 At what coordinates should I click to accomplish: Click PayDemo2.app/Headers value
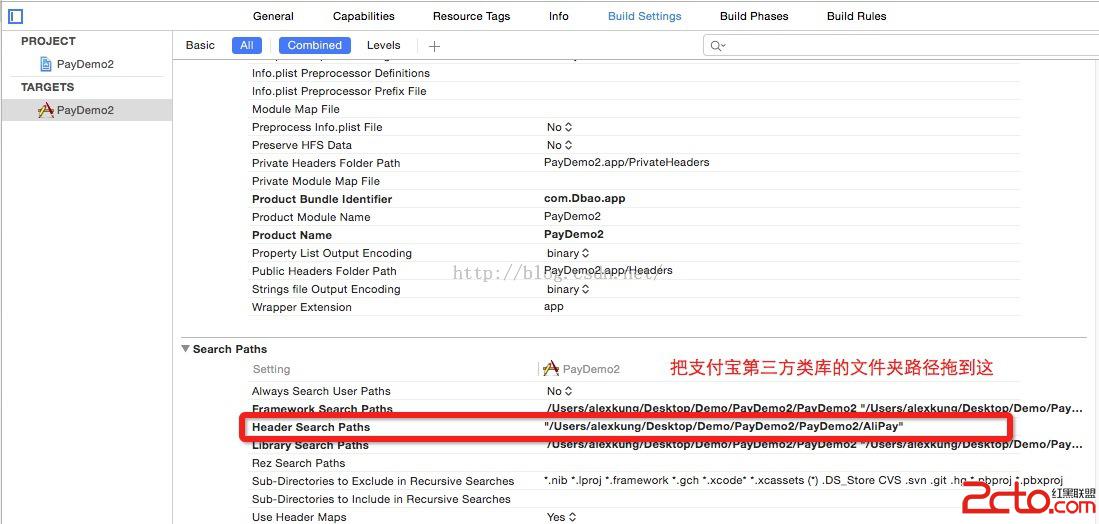point(608,270)
